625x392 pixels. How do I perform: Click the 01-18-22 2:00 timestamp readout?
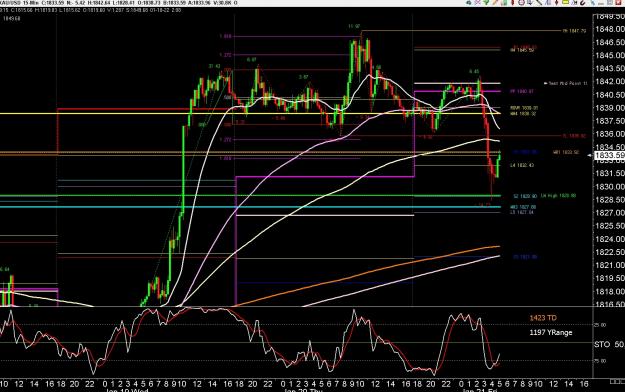(165, 10)
